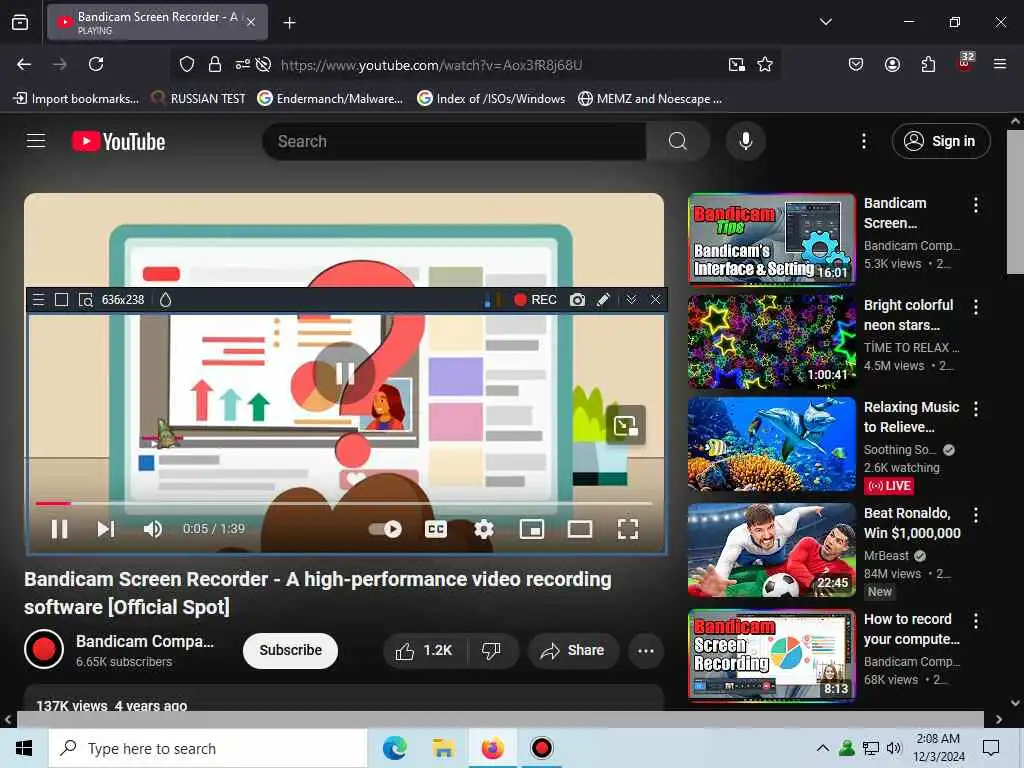Enable the miniplayer
1024x768 pixels.
tap(532, 529)
